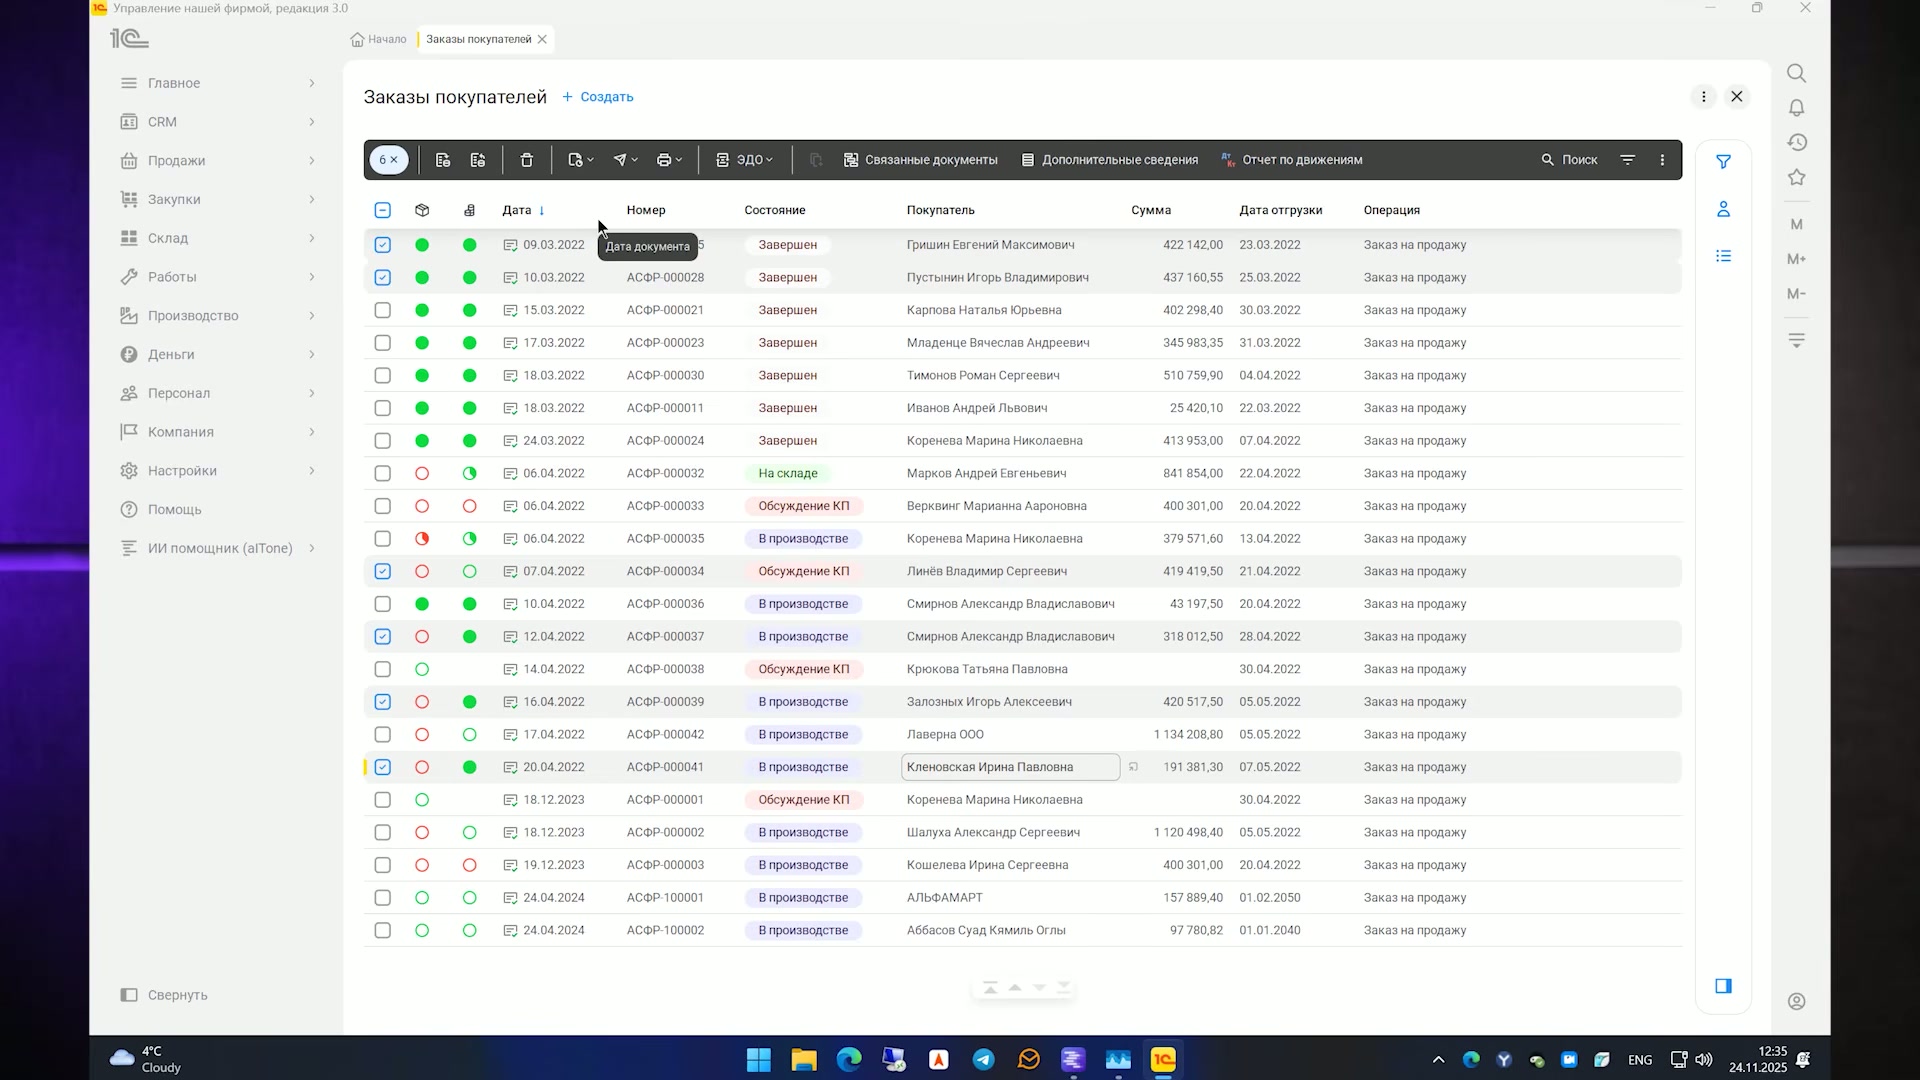Check the row АСФР-000032 checkbox
Image resolution: width=1920 pixels, height=1080 pixels.
coord(382,474)
